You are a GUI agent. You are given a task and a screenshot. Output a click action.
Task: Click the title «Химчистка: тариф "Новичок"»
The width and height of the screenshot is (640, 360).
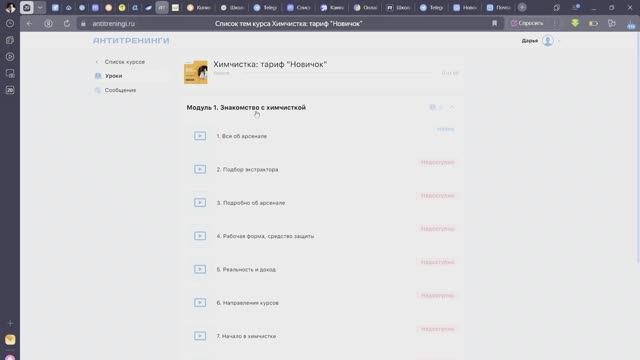270,64
